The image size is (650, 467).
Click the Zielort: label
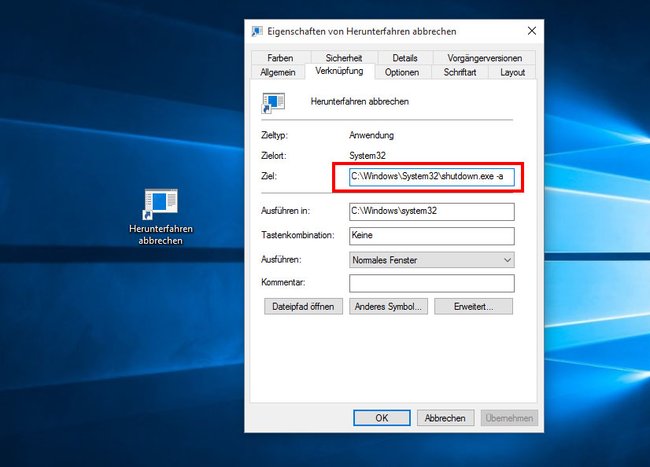(x=274, y=156)
